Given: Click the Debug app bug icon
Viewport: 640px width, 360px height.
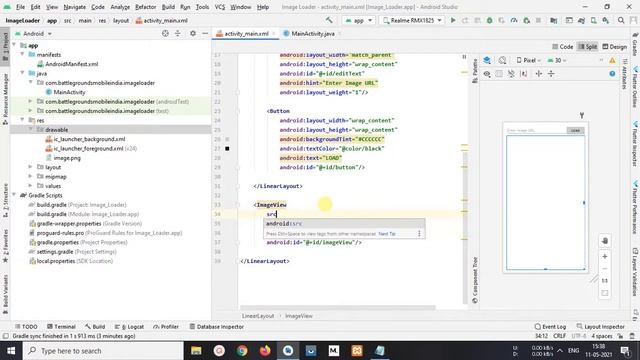Looking at the screenshot, I should click(489, 20).
